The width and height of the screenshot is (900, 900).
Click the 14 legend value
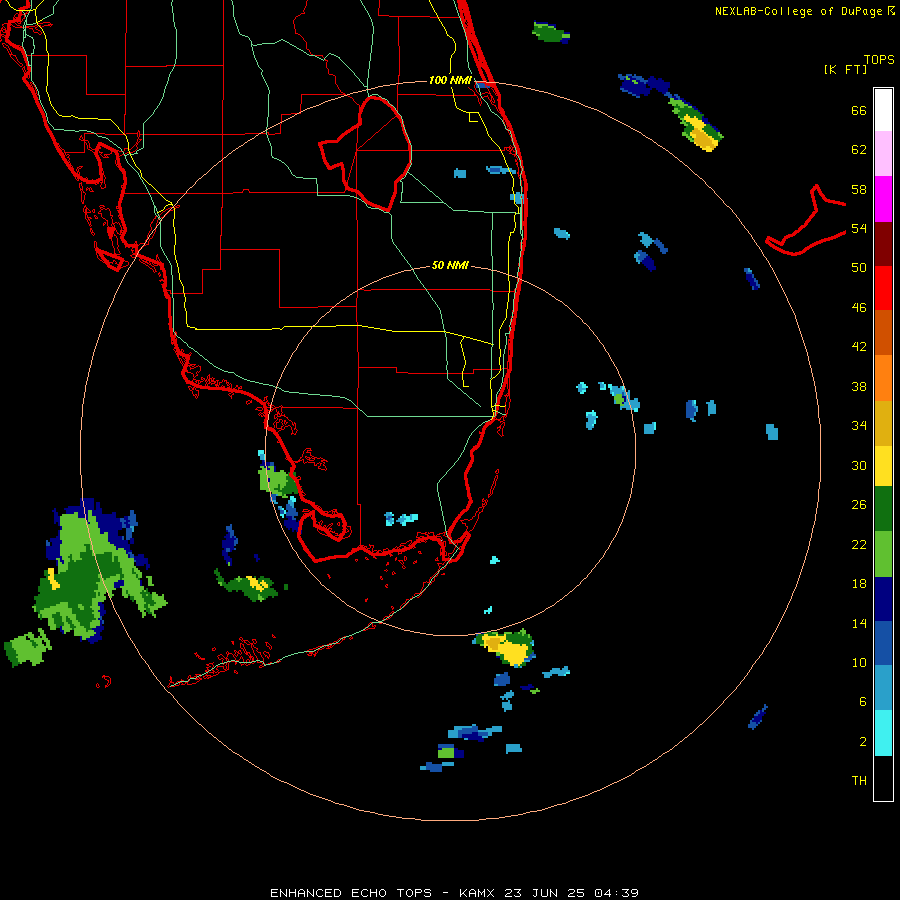(x=859, y=623)
